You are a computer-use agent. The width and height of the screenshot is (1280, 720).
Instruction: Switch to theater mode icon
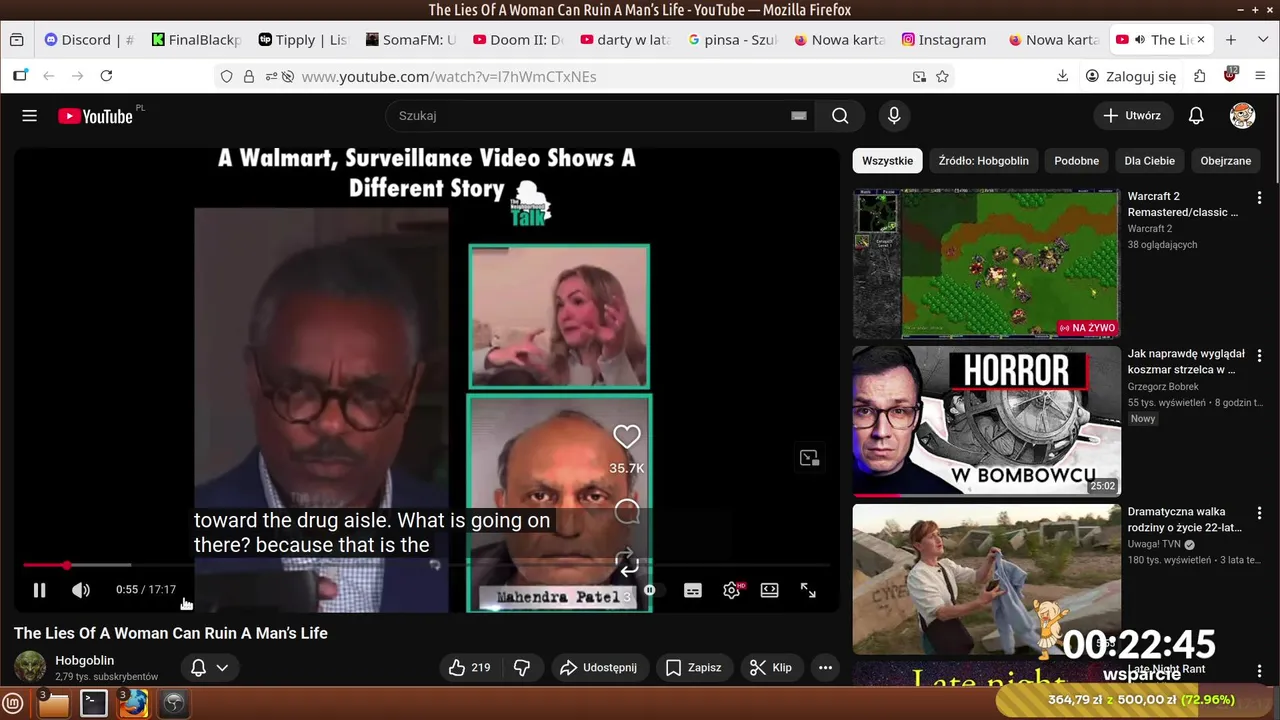(770, 591)
